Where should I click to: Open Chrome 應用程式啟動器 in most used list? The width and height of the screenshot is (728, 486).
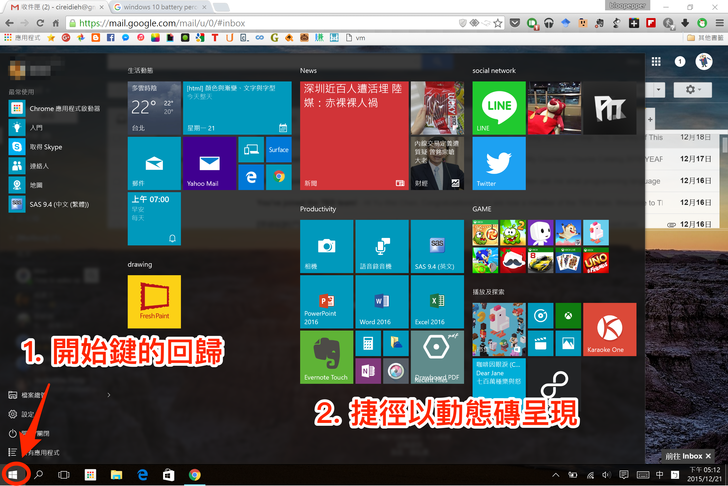[x=55, y=109]
